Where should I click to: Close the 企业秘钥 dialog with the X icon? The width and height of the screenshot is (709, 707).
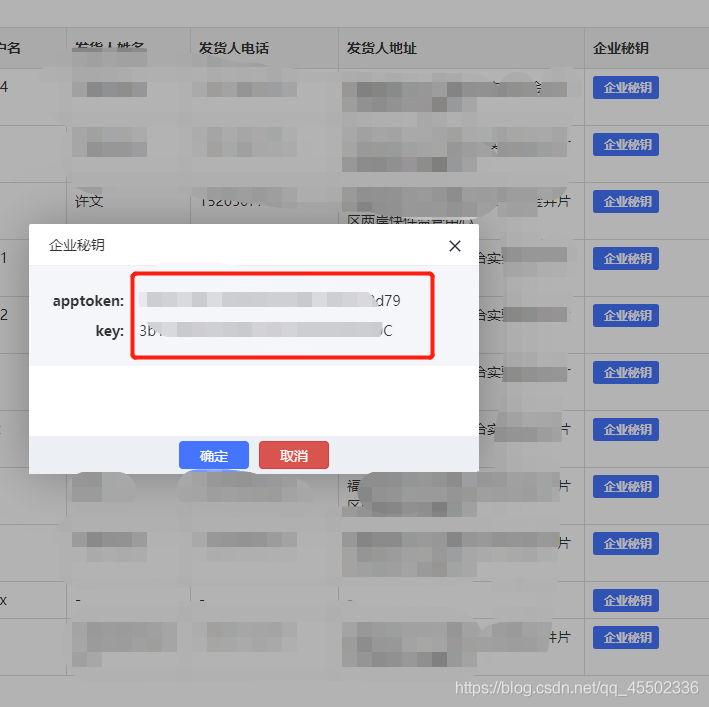point(455,246)
